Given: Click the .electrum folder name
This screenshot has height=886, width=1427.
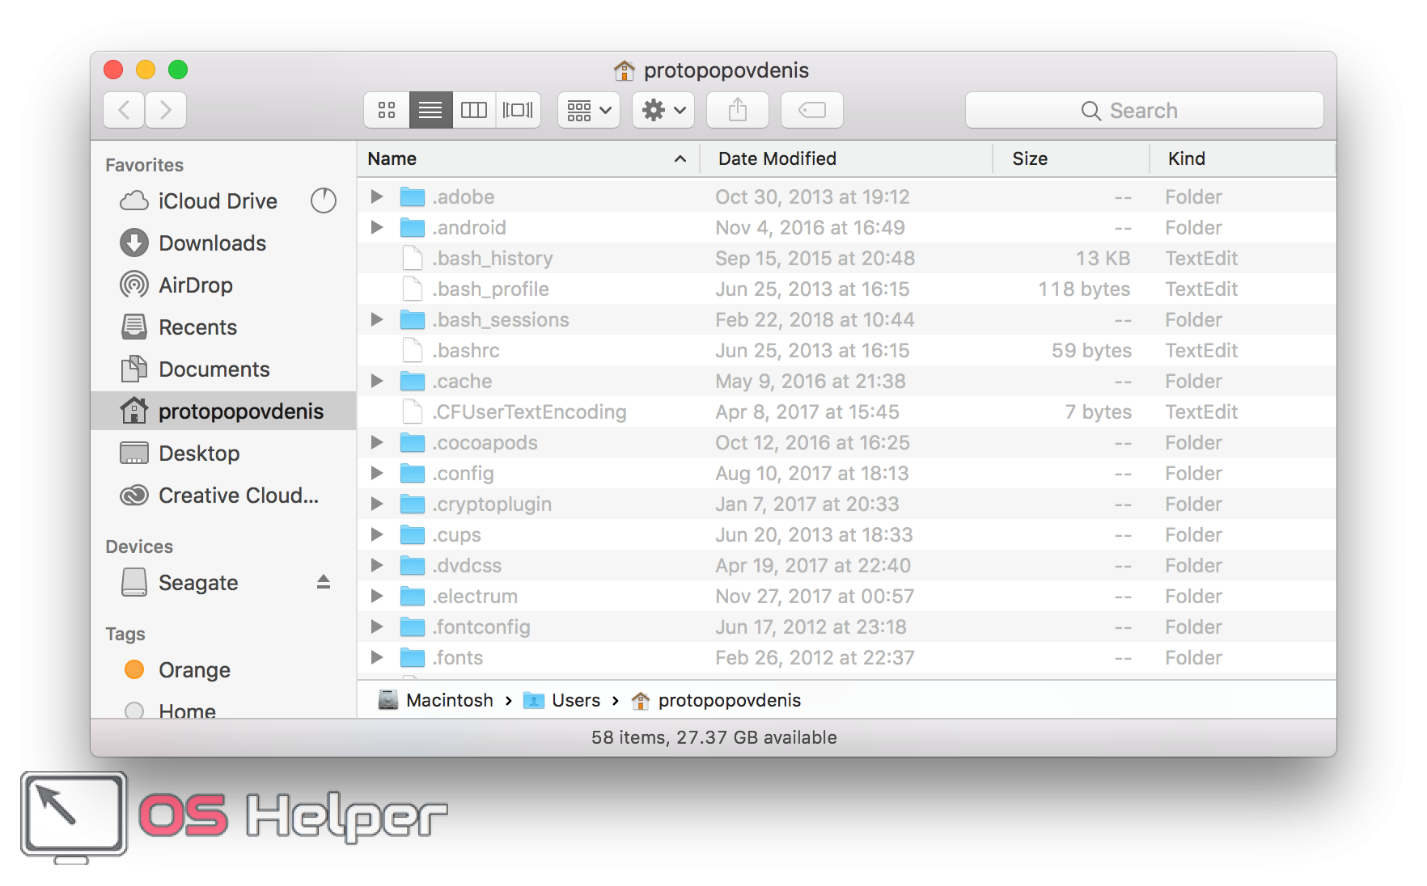Looking at the screenshot, I should 475,596.
